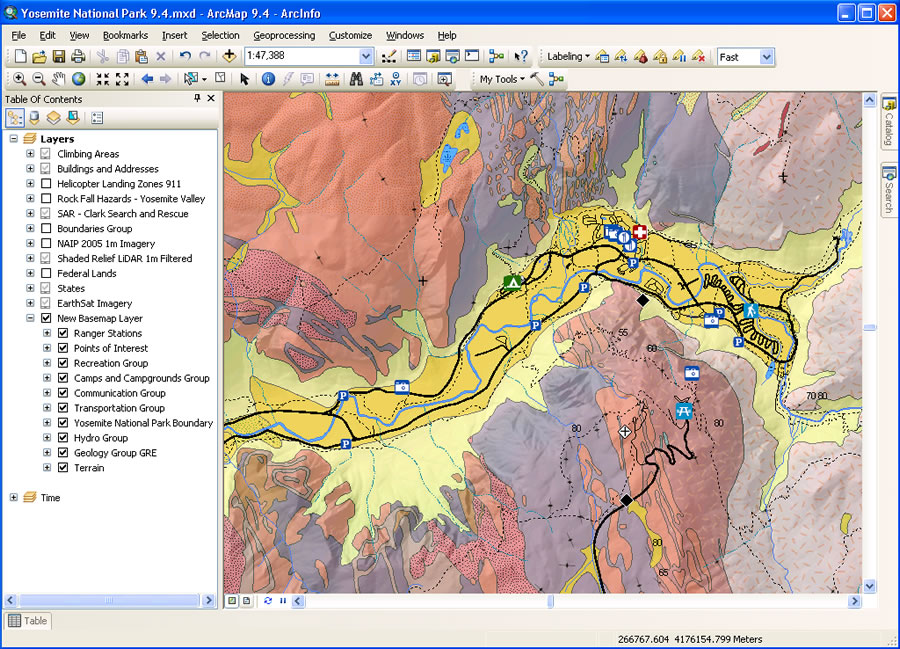This screenshot has width=900, height=649.
Task: Open the Find binoculars tool
Action: (356, 79)
